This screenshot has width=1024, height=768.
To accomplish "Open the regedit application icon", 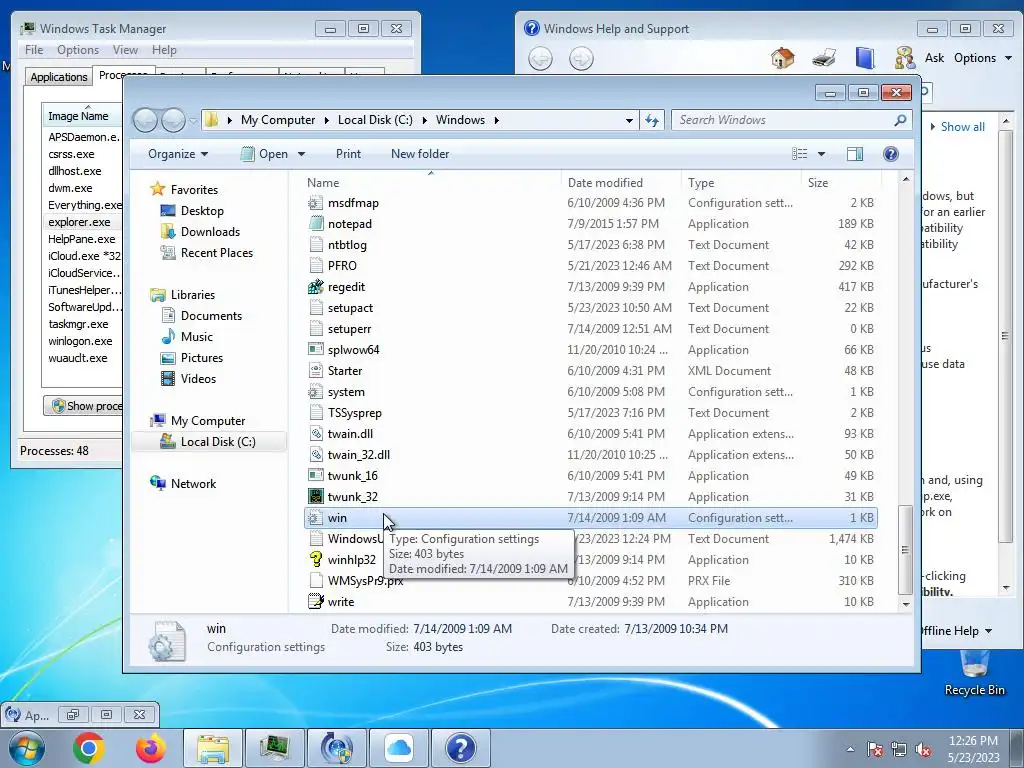I will coord(316,287).
